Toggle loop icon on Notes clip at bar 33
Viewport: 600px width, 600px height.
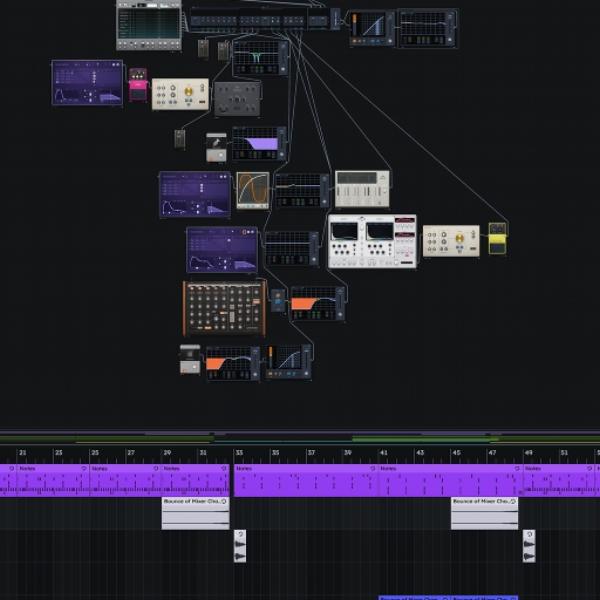pos(372,468)
